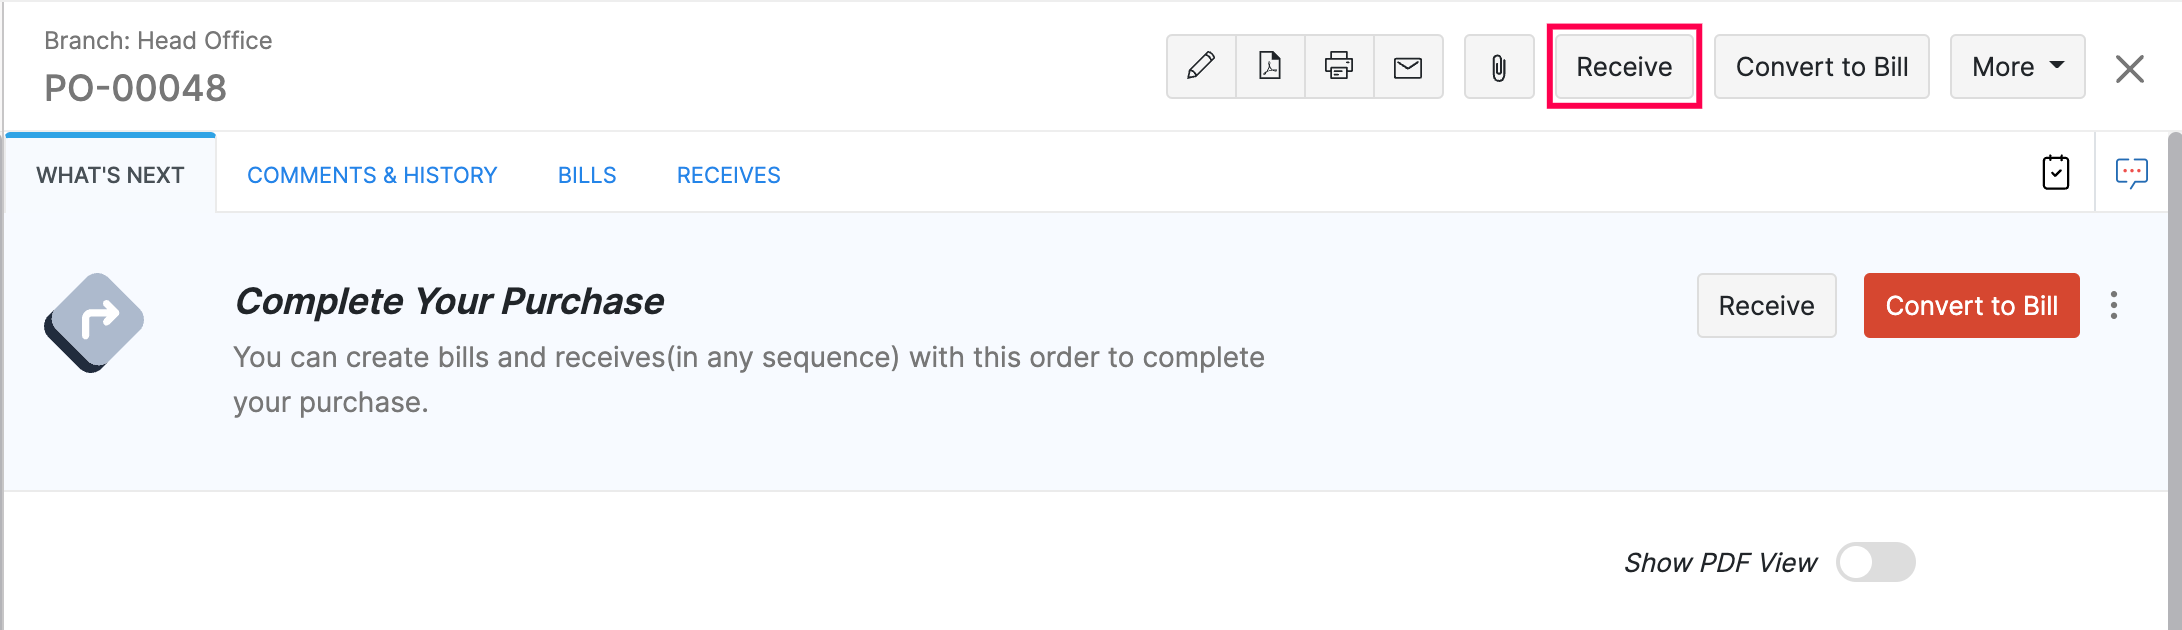Open tasks with the clipboard checkmark icon
This screenshot has height=630, width=2182.
point(2056,172)
